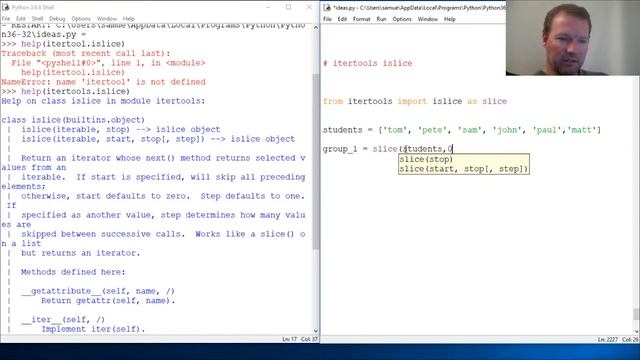Click the 'pete' string in students list
640x360 pixels.
(x=433, y=130)
